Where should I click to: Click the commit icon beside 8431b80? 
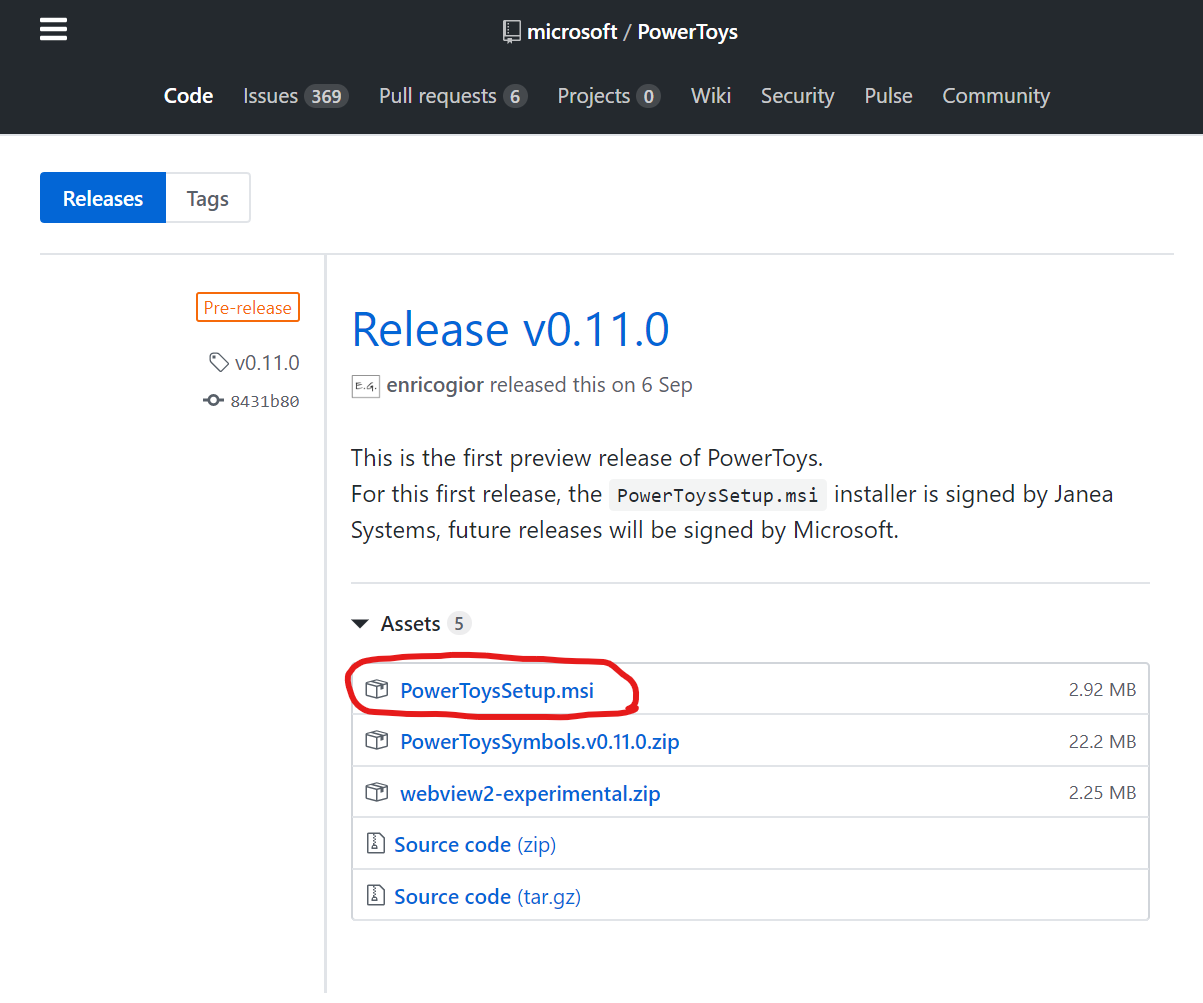[212, 401]
